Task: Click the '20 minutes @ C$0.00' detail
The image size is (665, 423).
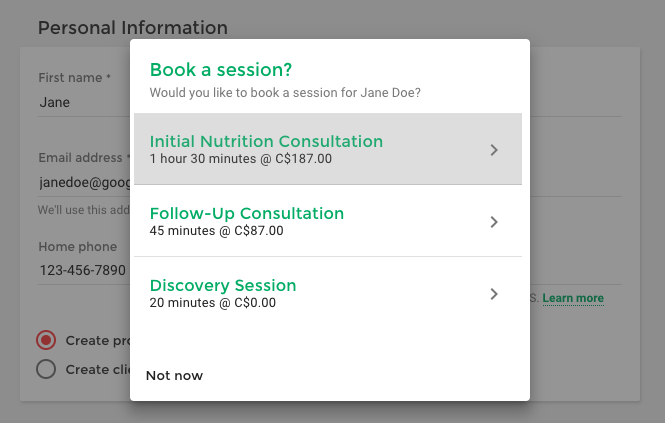Action: 212,303
